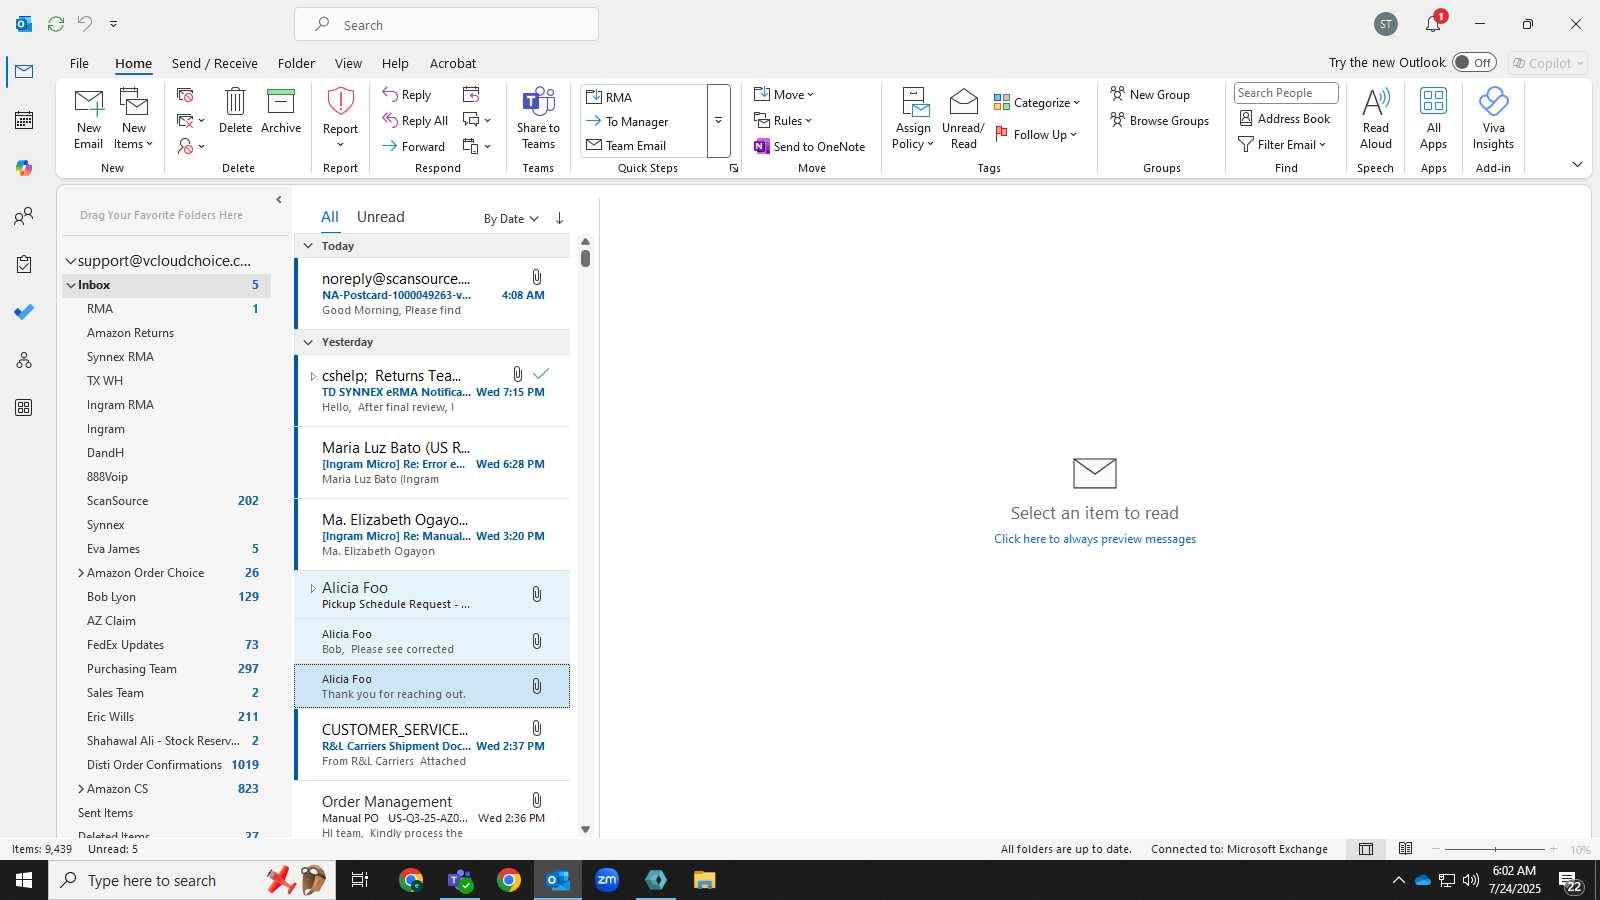This screenshot has width=1600, height=900.
Task: Expand the Quick Steps gallery
Action: pos(718,121)
